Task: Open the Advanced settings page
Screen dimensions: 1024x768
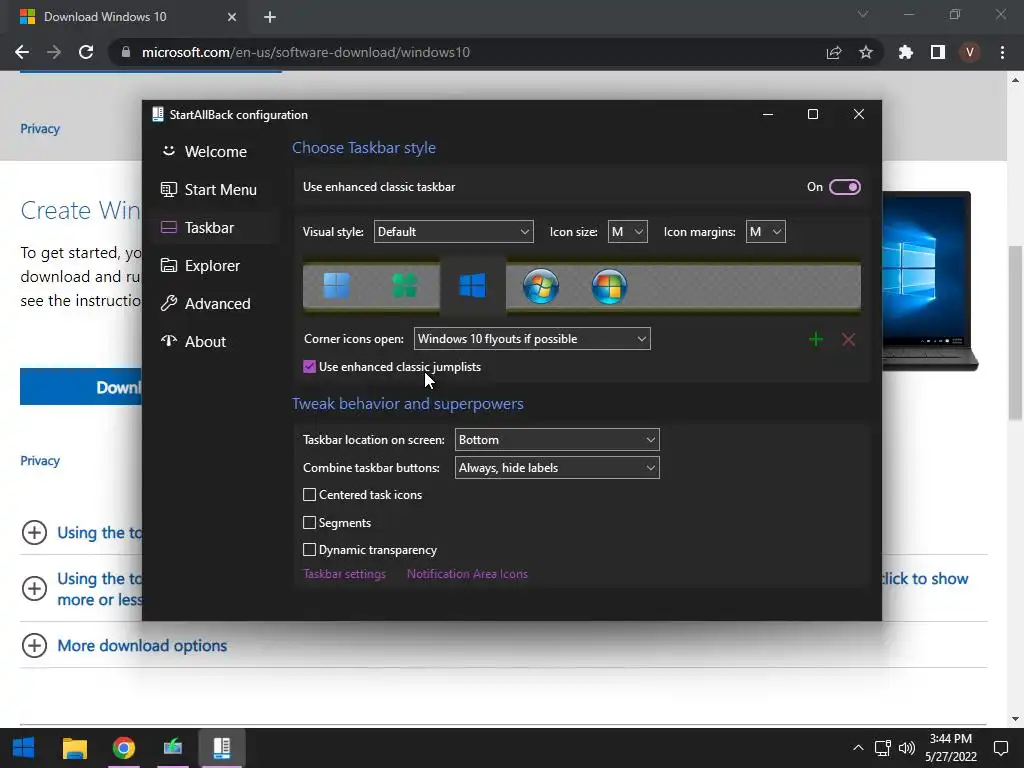Action: pyautogui.click(x=216, y=304)
